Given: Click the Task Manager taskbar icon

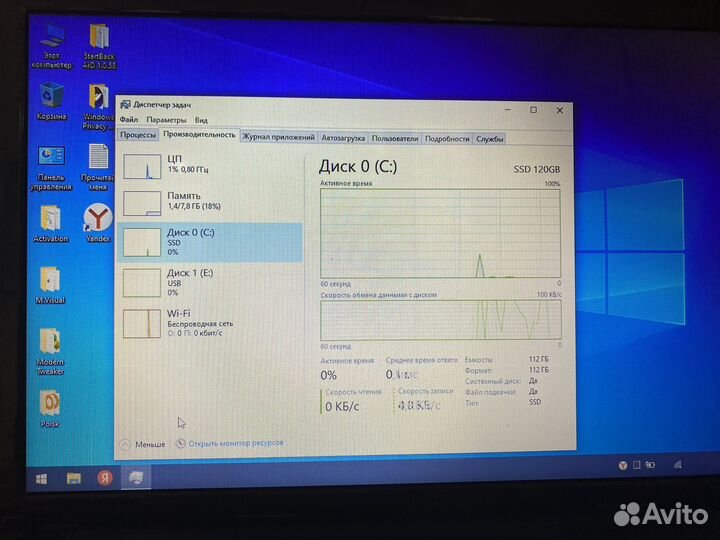Looking at the screenshot, I should [x=136, y=478].
